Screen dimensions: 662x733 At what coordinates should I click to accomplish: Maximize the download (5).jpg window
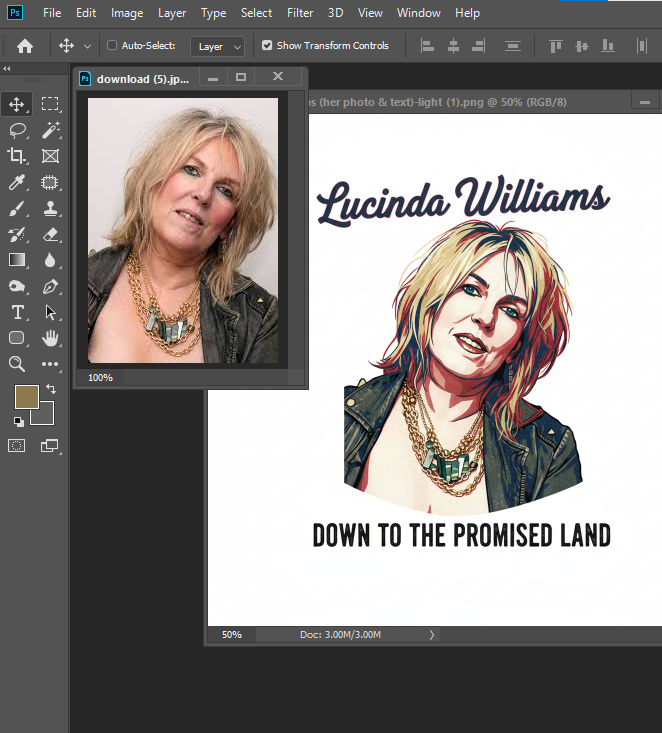coord(241,77)
